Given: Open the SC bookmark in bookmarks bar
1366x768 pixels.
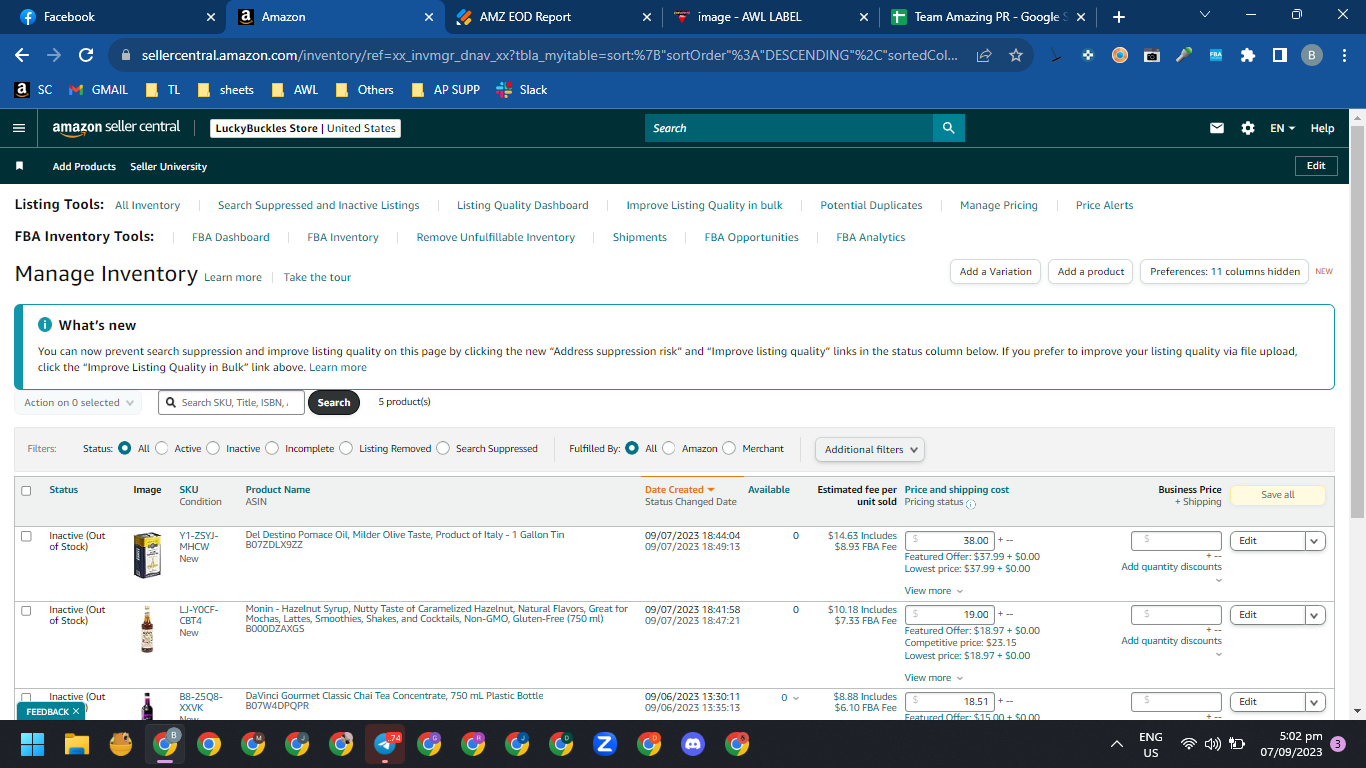Looking at the screenshot, I should pyautogui.click(x=33, y=90).
